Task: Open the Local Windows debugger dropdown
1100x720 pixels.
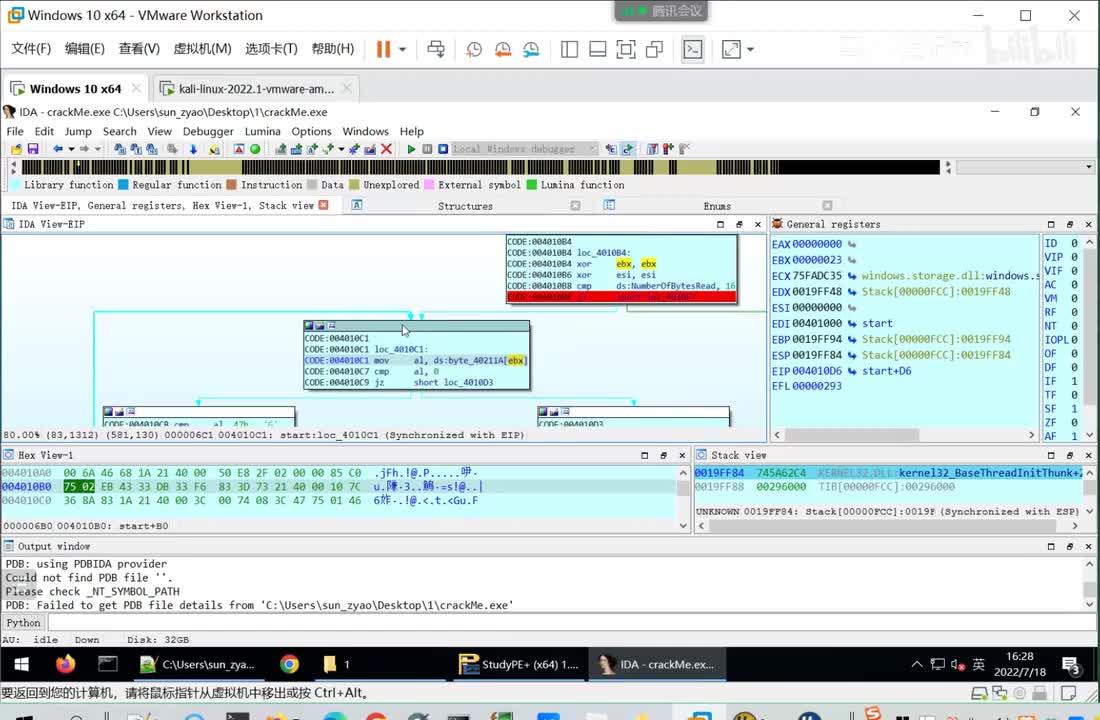Action: point(592,149)
